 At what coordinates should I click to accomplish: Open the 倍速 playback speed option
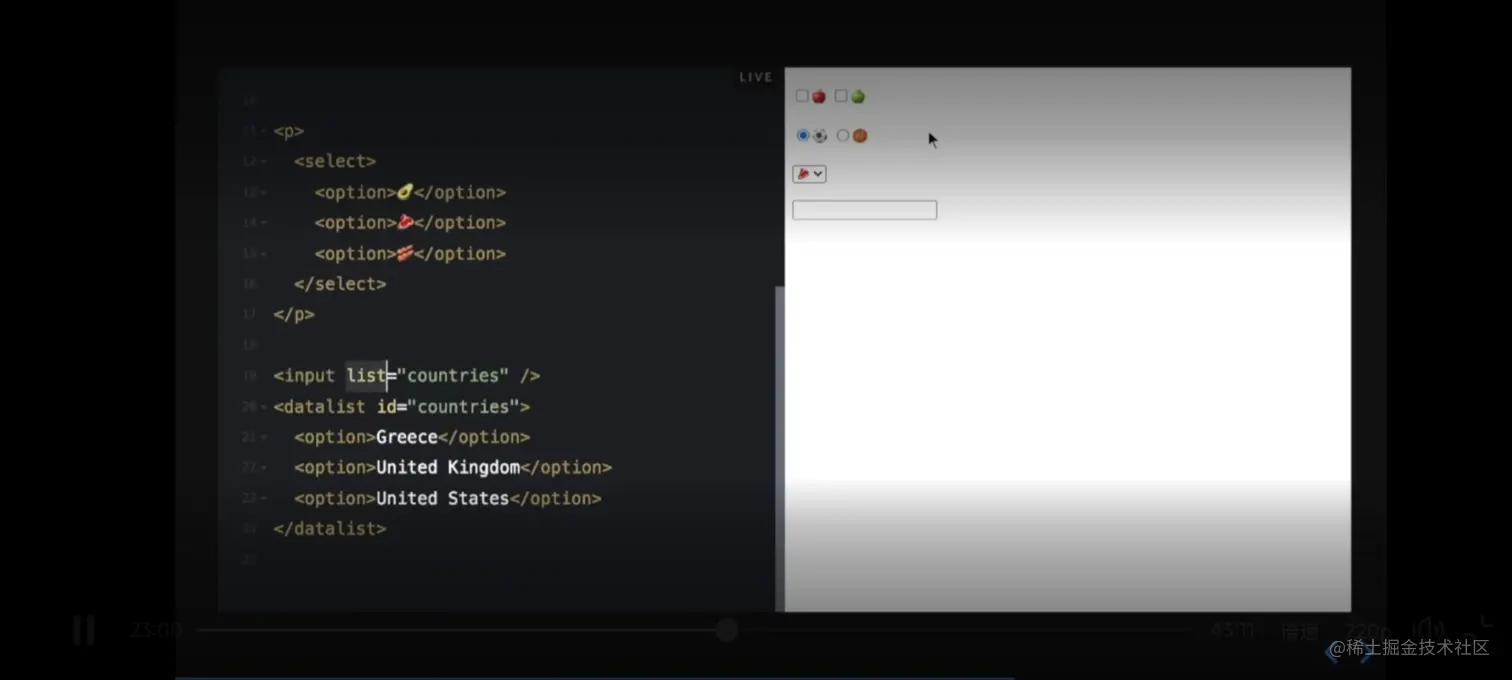[1300, 631]
